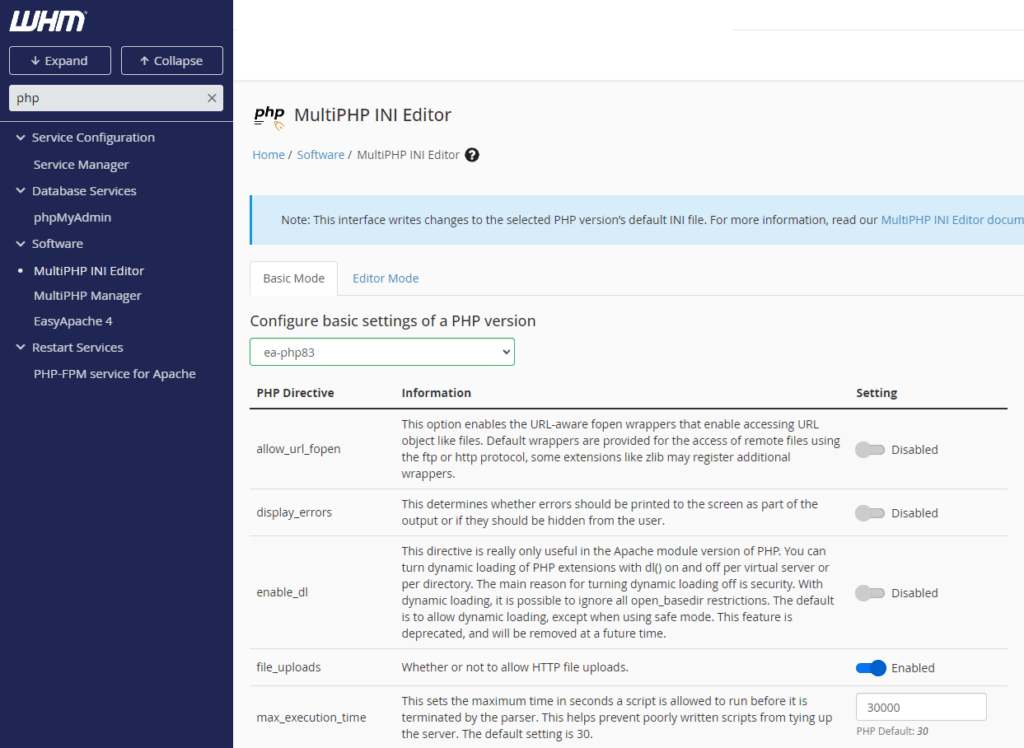1024x748 pixels.
Task: Collapse the Service Configuration section
Action: click(20, 137)
